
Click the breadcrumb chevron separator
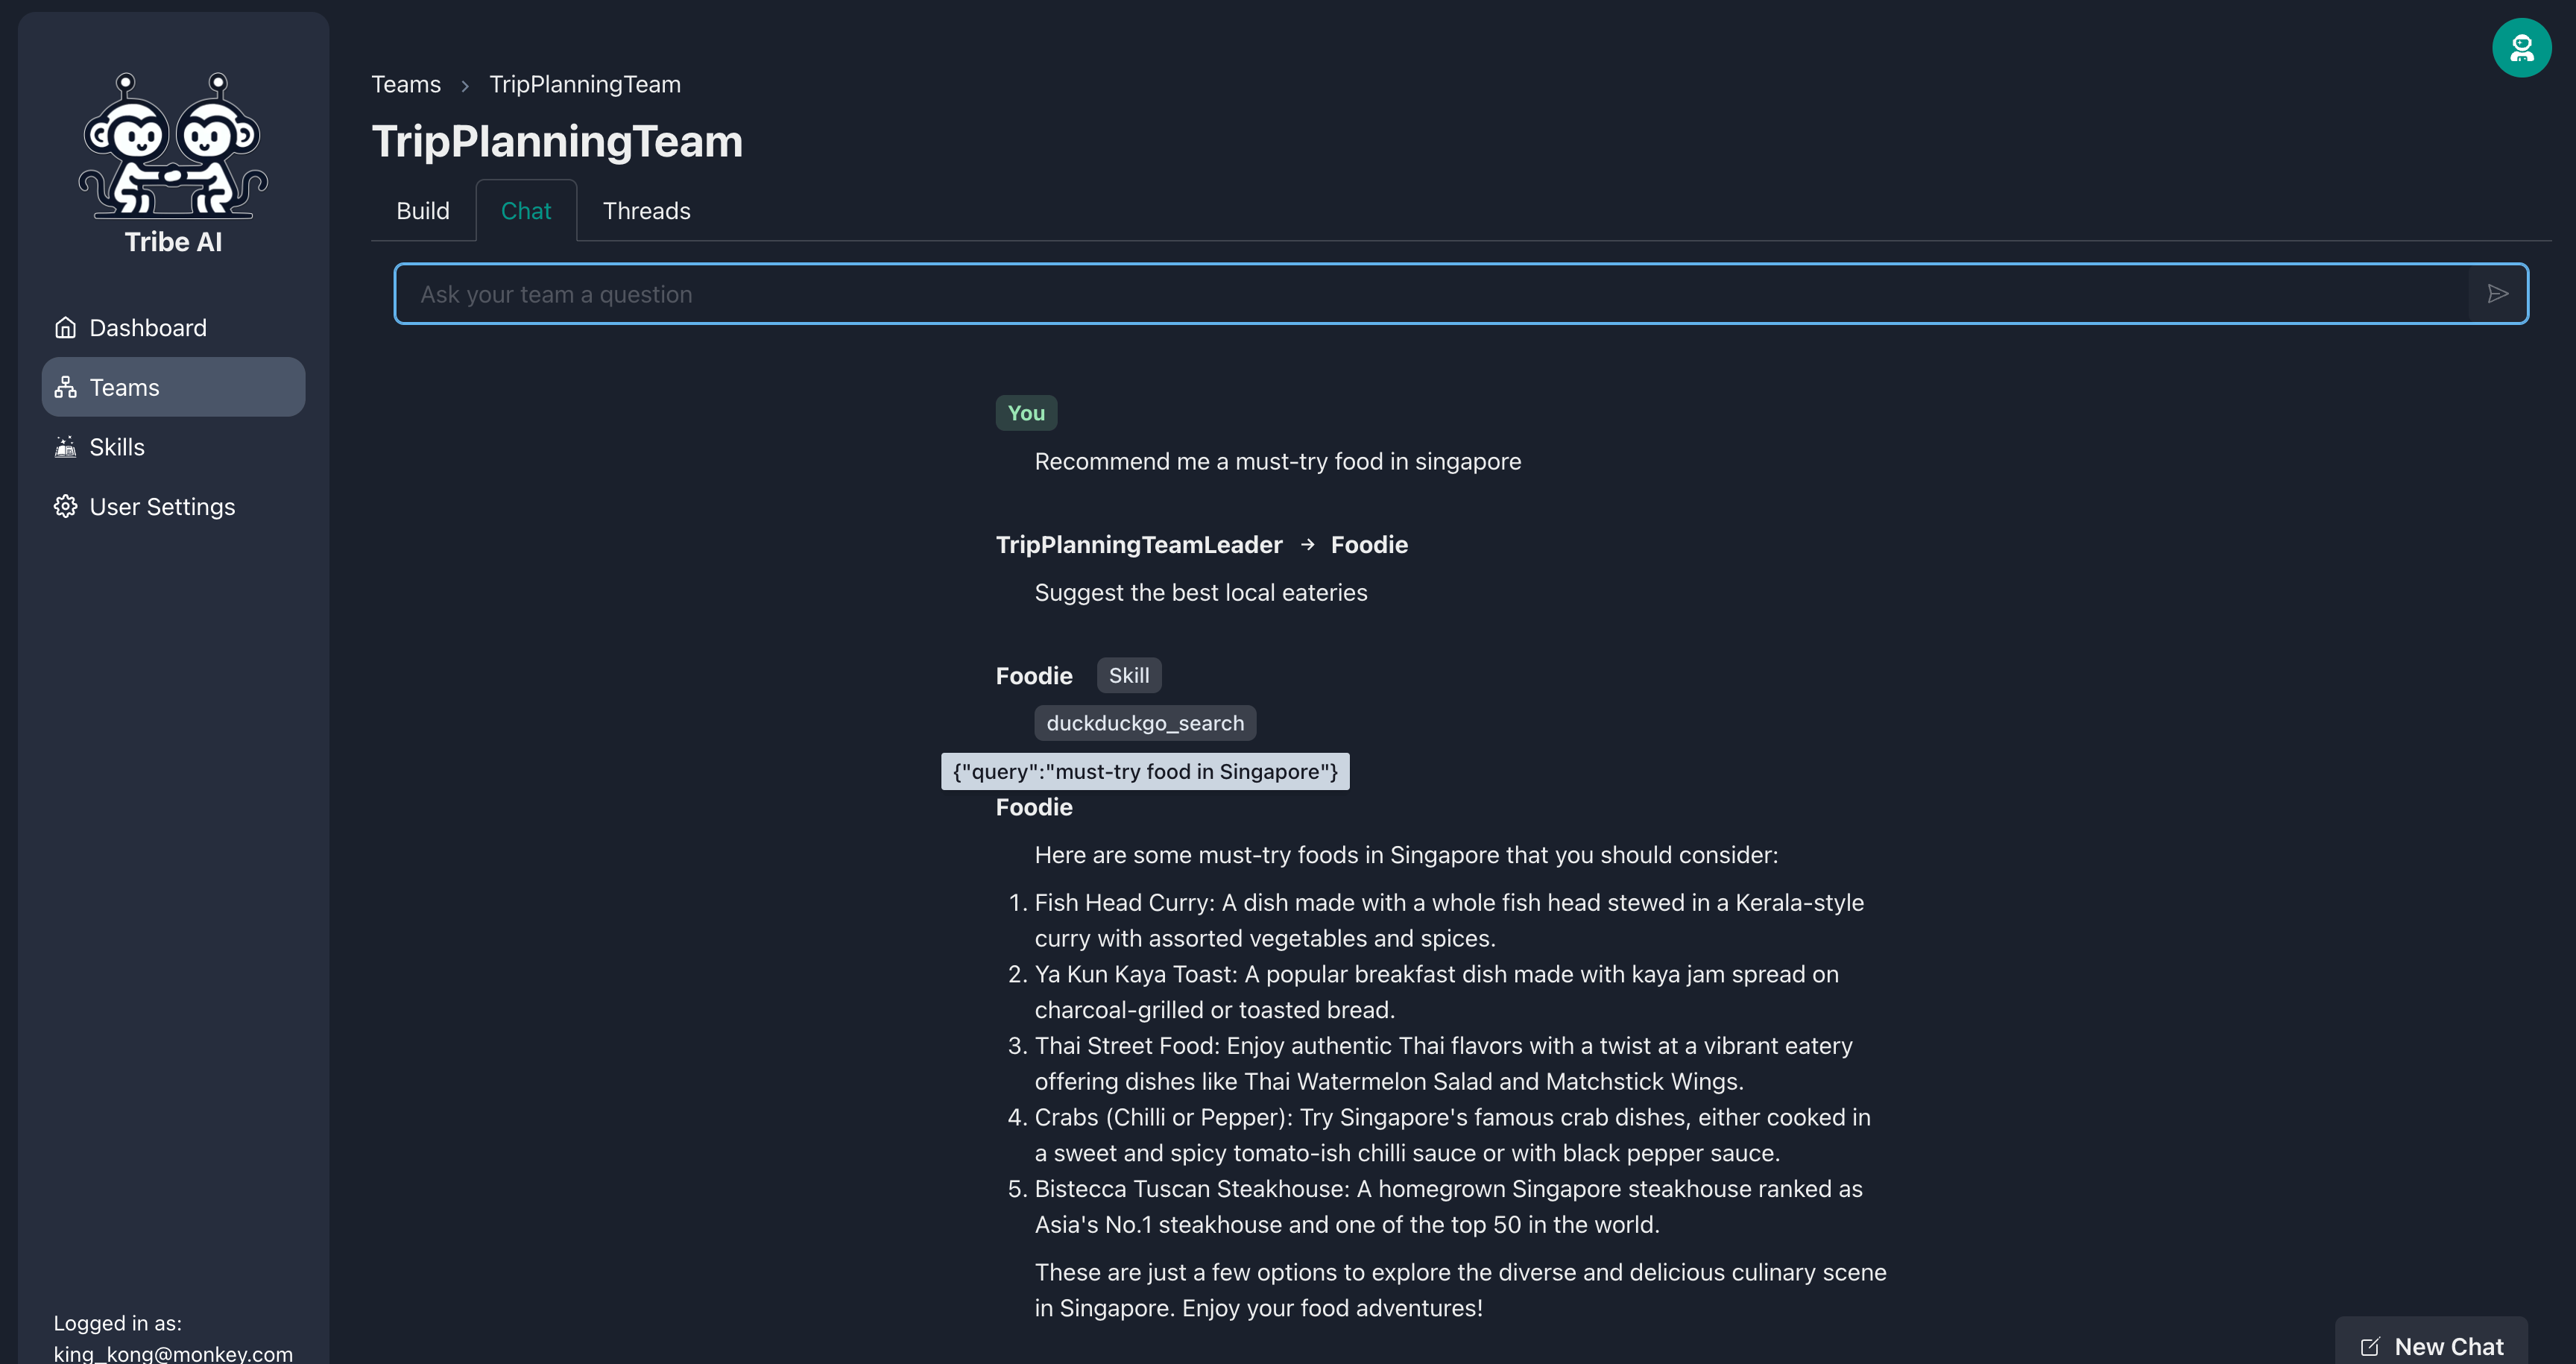click(465, 86)
